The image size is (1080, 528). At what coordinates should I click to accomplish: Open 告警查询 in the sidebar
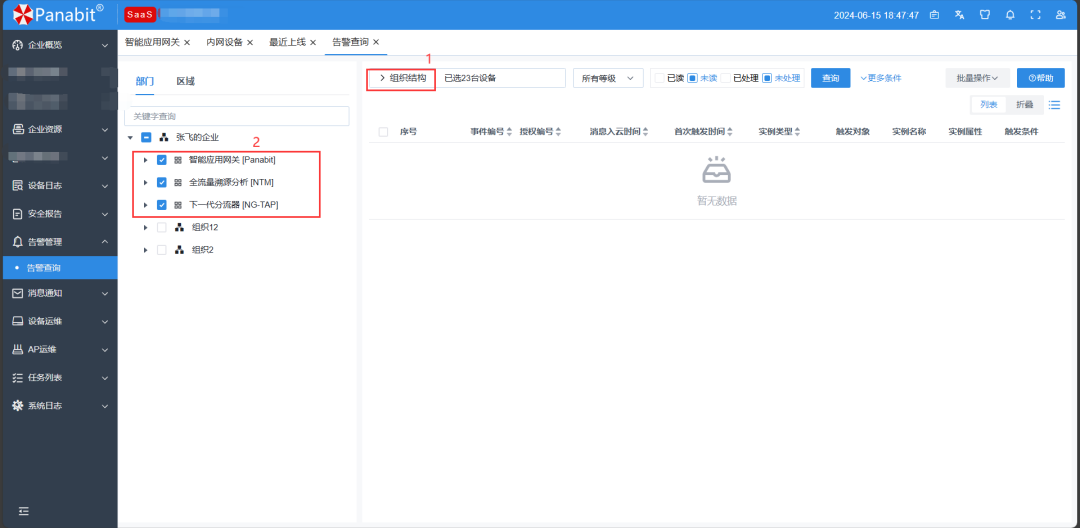pyautogui.click(x=59, y=268)
